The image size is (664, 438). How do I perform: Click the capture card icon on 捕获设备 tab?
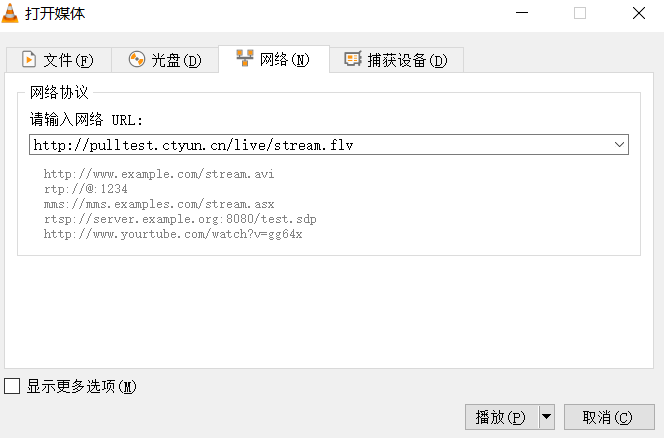[x=352, y=60]
